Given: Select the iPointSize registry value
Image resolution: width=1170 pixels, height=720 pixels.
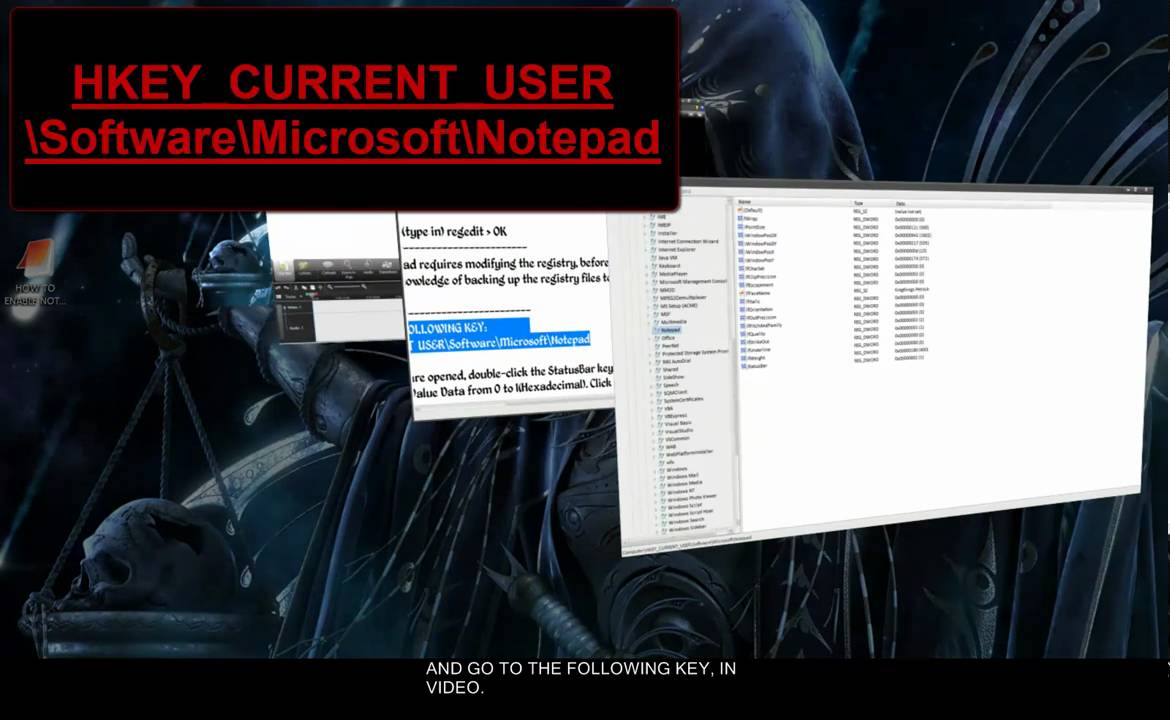Looking at the screenshot, I should point(753,227).
